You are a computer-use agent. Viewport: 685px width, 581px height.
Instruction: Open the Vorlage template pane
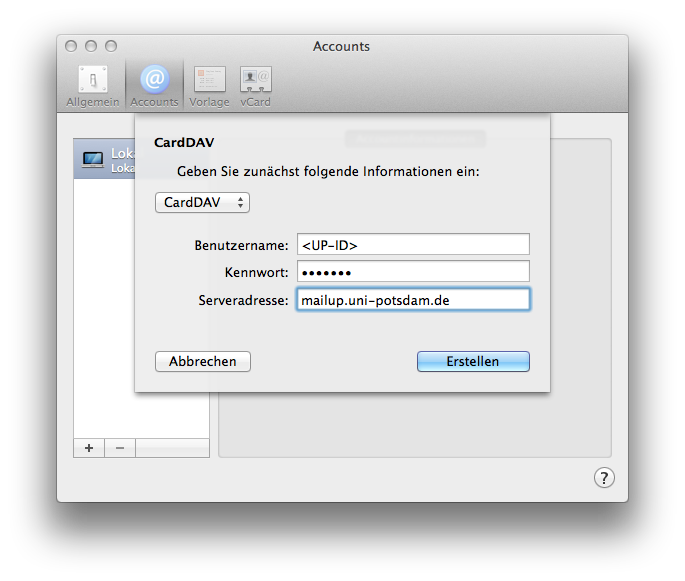(x=209, y=86)
